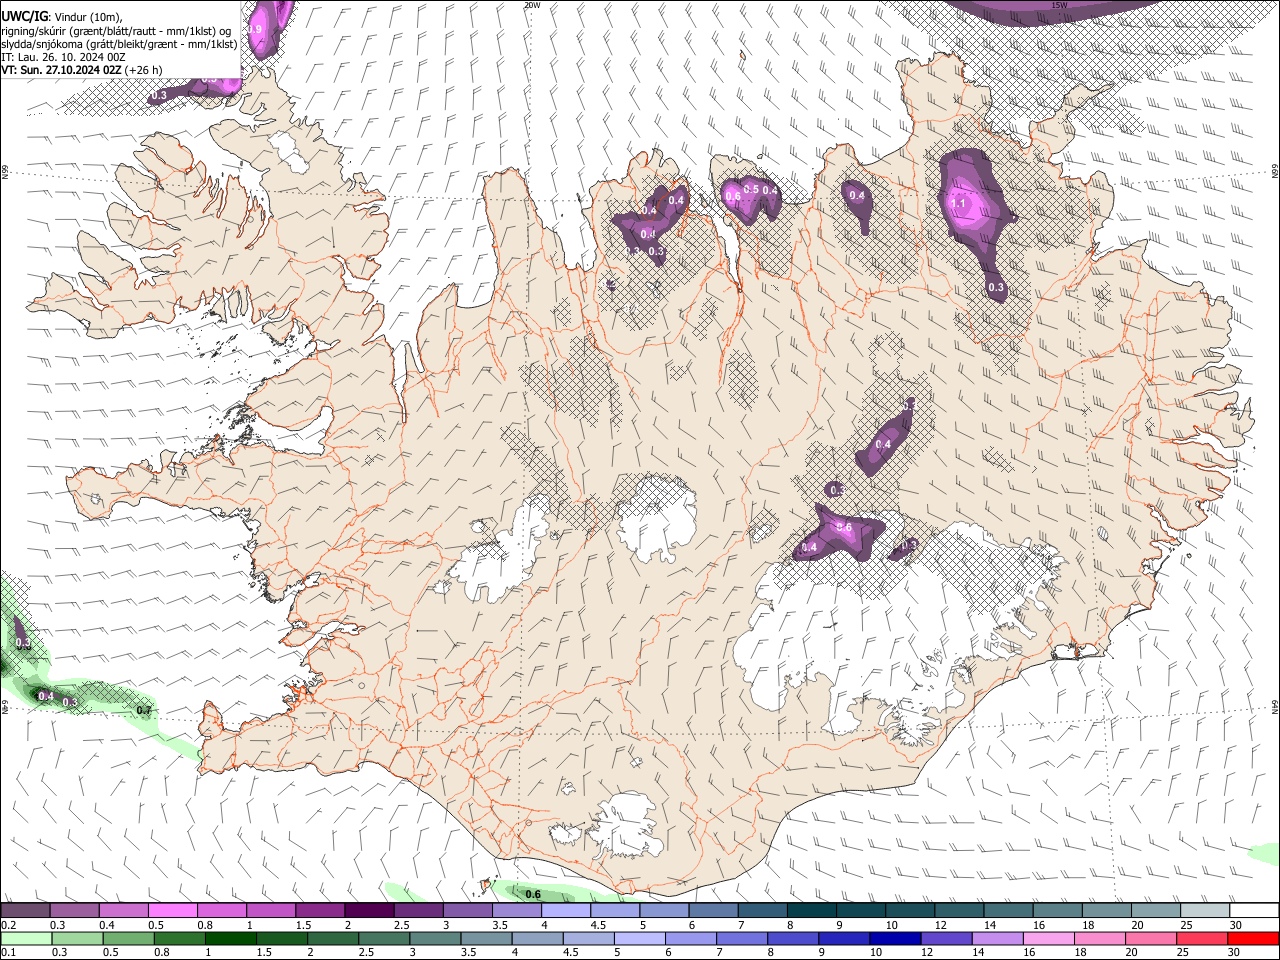Pick the white 30 swatch ending the top legend row
The width and height of the screenshot is (1280, 960).
coord(1254,911)
